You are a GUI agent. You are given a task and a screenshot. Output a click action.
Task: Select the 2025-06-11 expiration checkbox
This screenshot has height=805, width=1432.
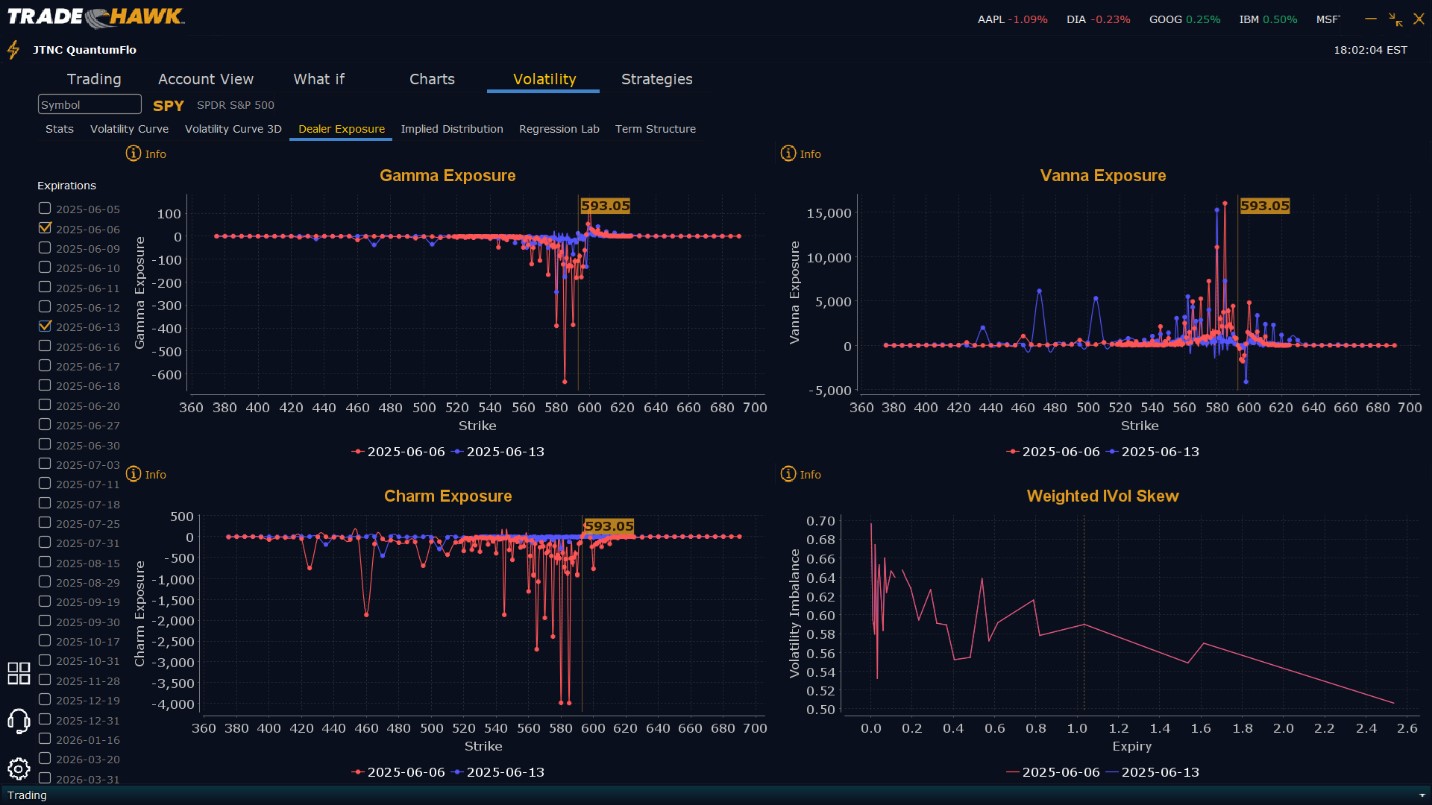(45, 287)
